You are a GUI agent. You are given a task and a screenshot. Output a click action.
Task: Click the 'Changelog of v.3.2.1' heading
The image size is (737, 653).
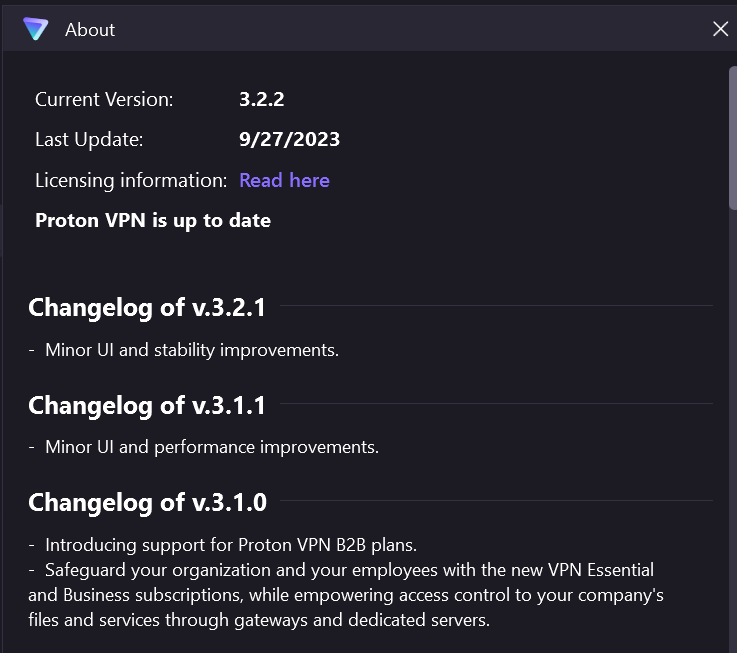[147, 307]
